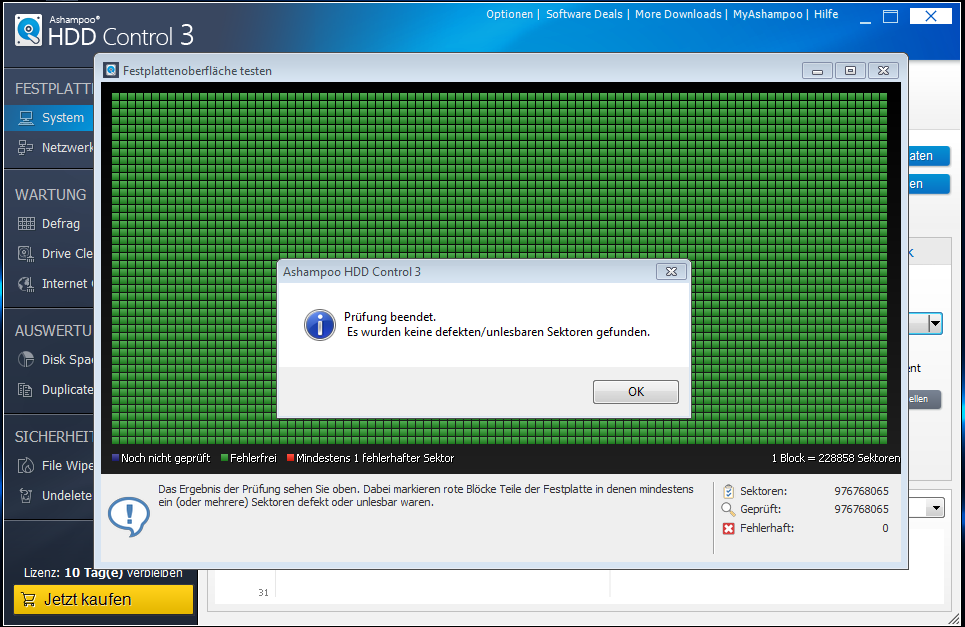Click the shopping cart icon on Jetzt kaufen
Screen dimensions: 965x627
pyautogui.click(x=28, y=599)
